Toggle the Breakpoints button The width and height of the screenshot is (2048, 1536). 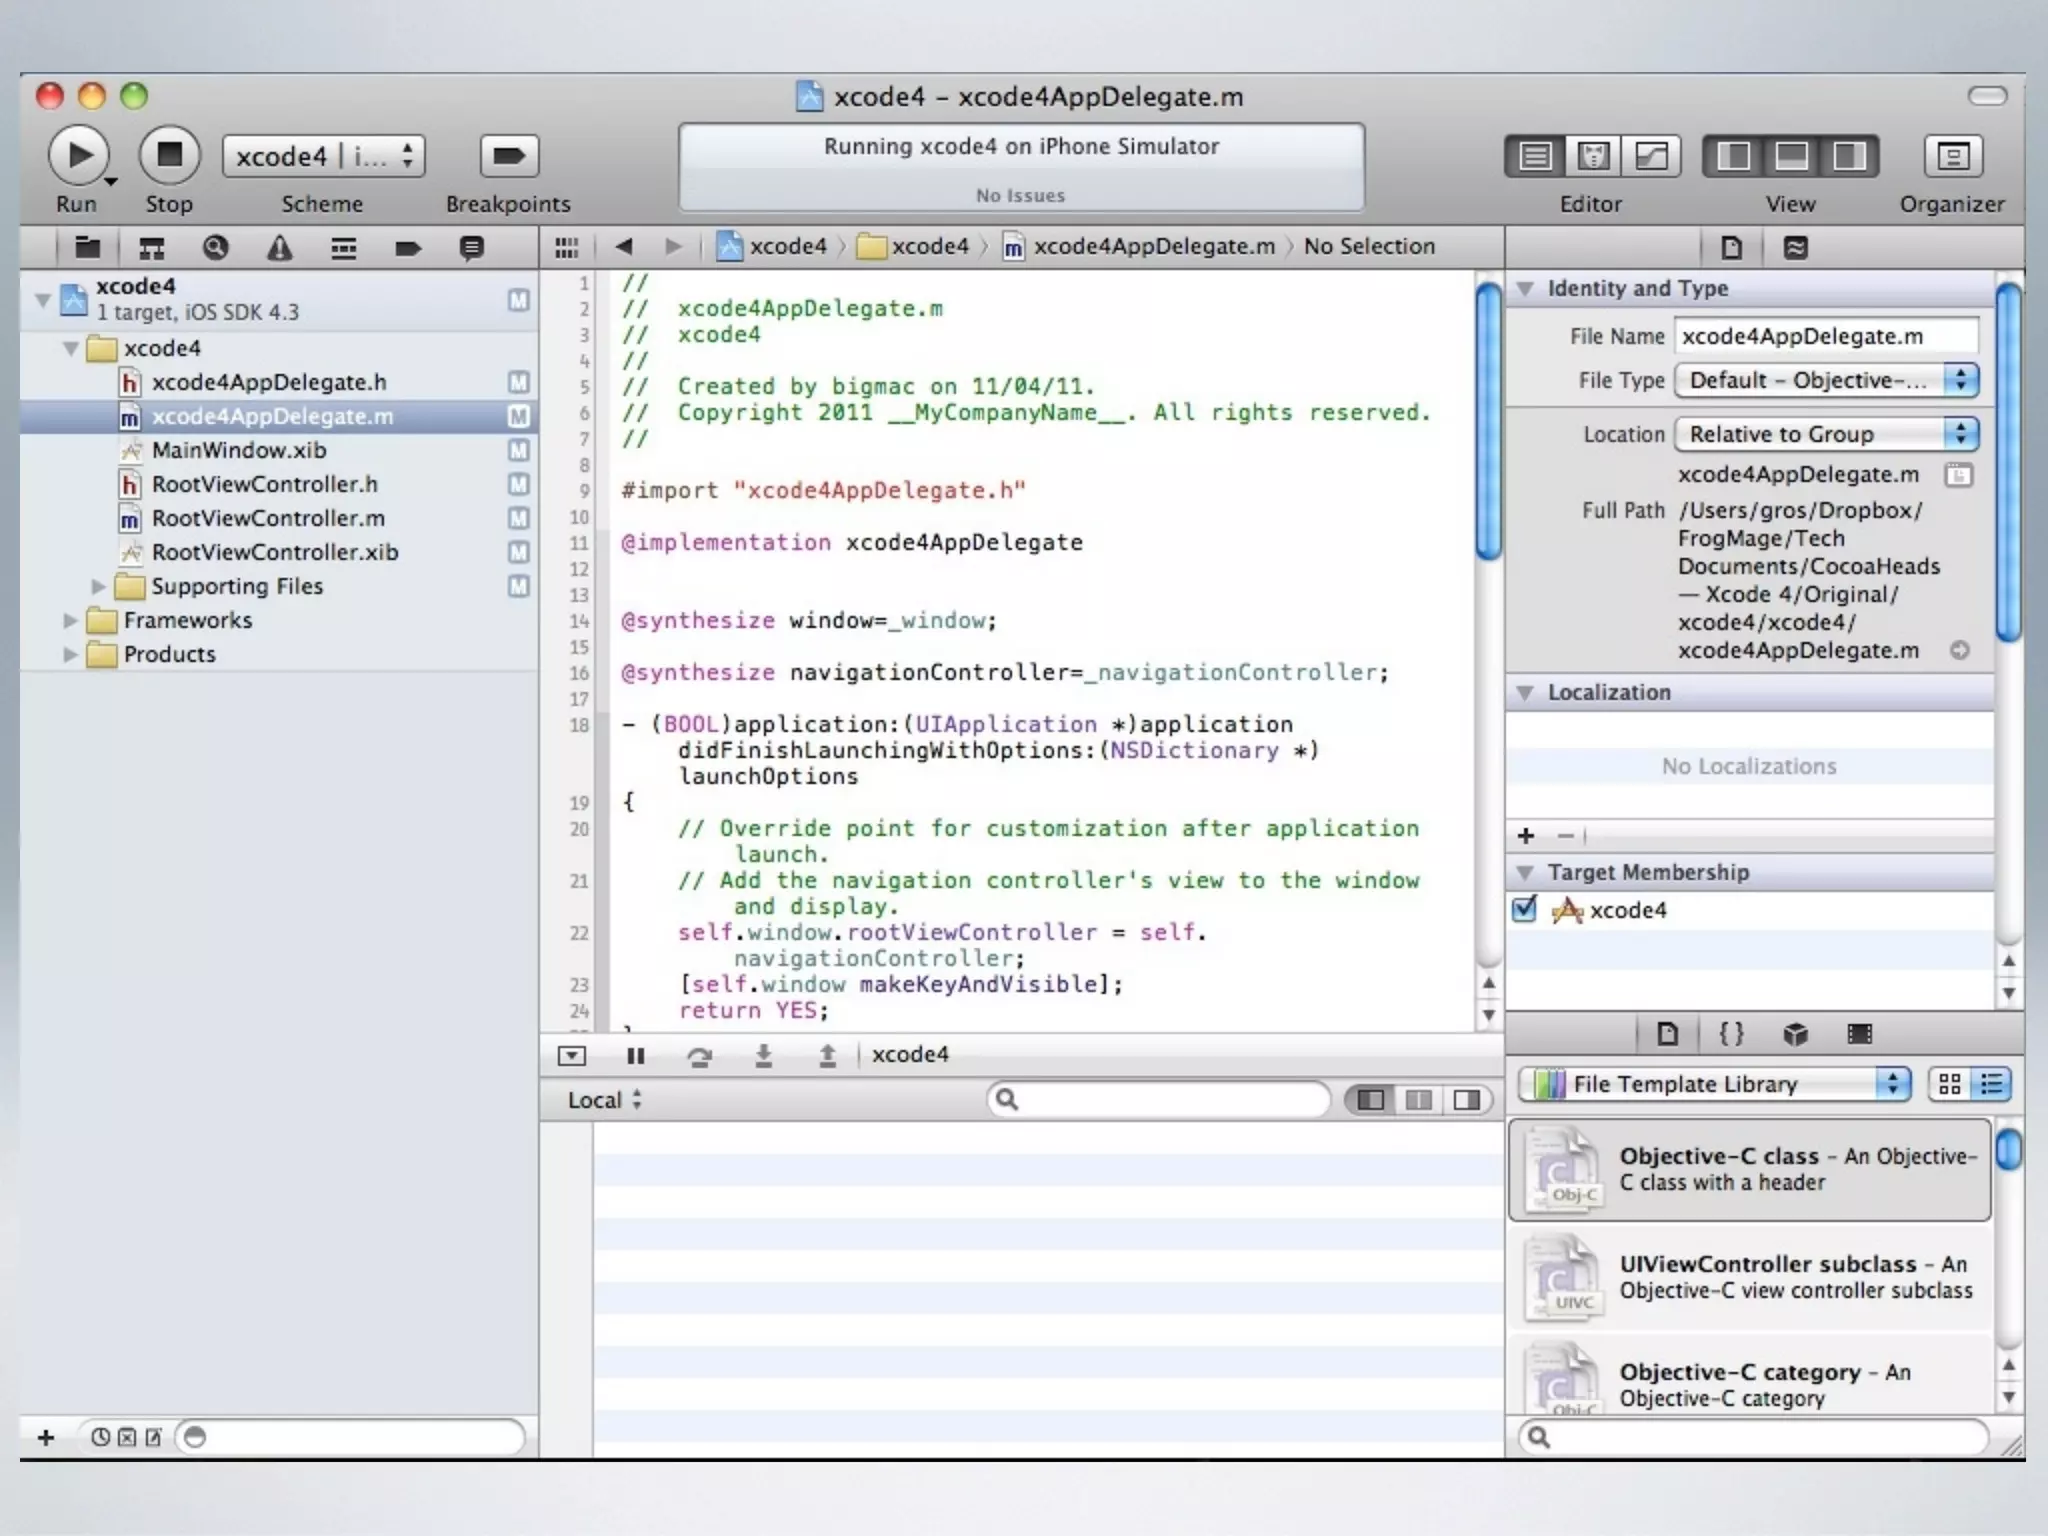pos(509,155)
